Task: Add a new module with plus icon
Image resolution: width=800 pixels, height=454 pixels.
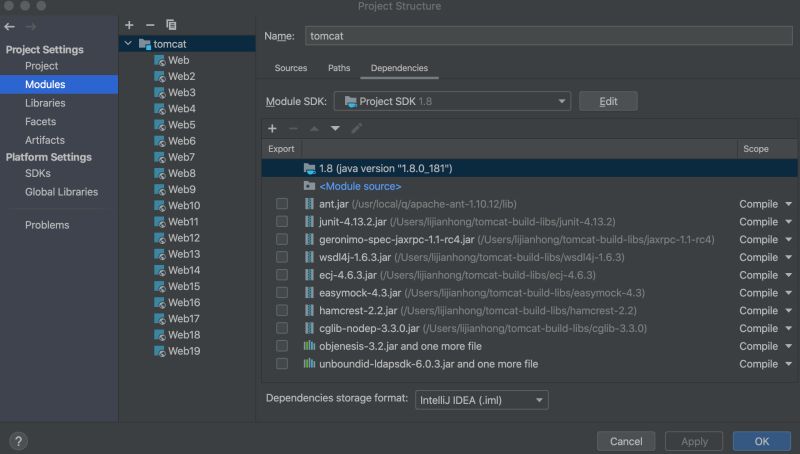Action: point(129,25)
